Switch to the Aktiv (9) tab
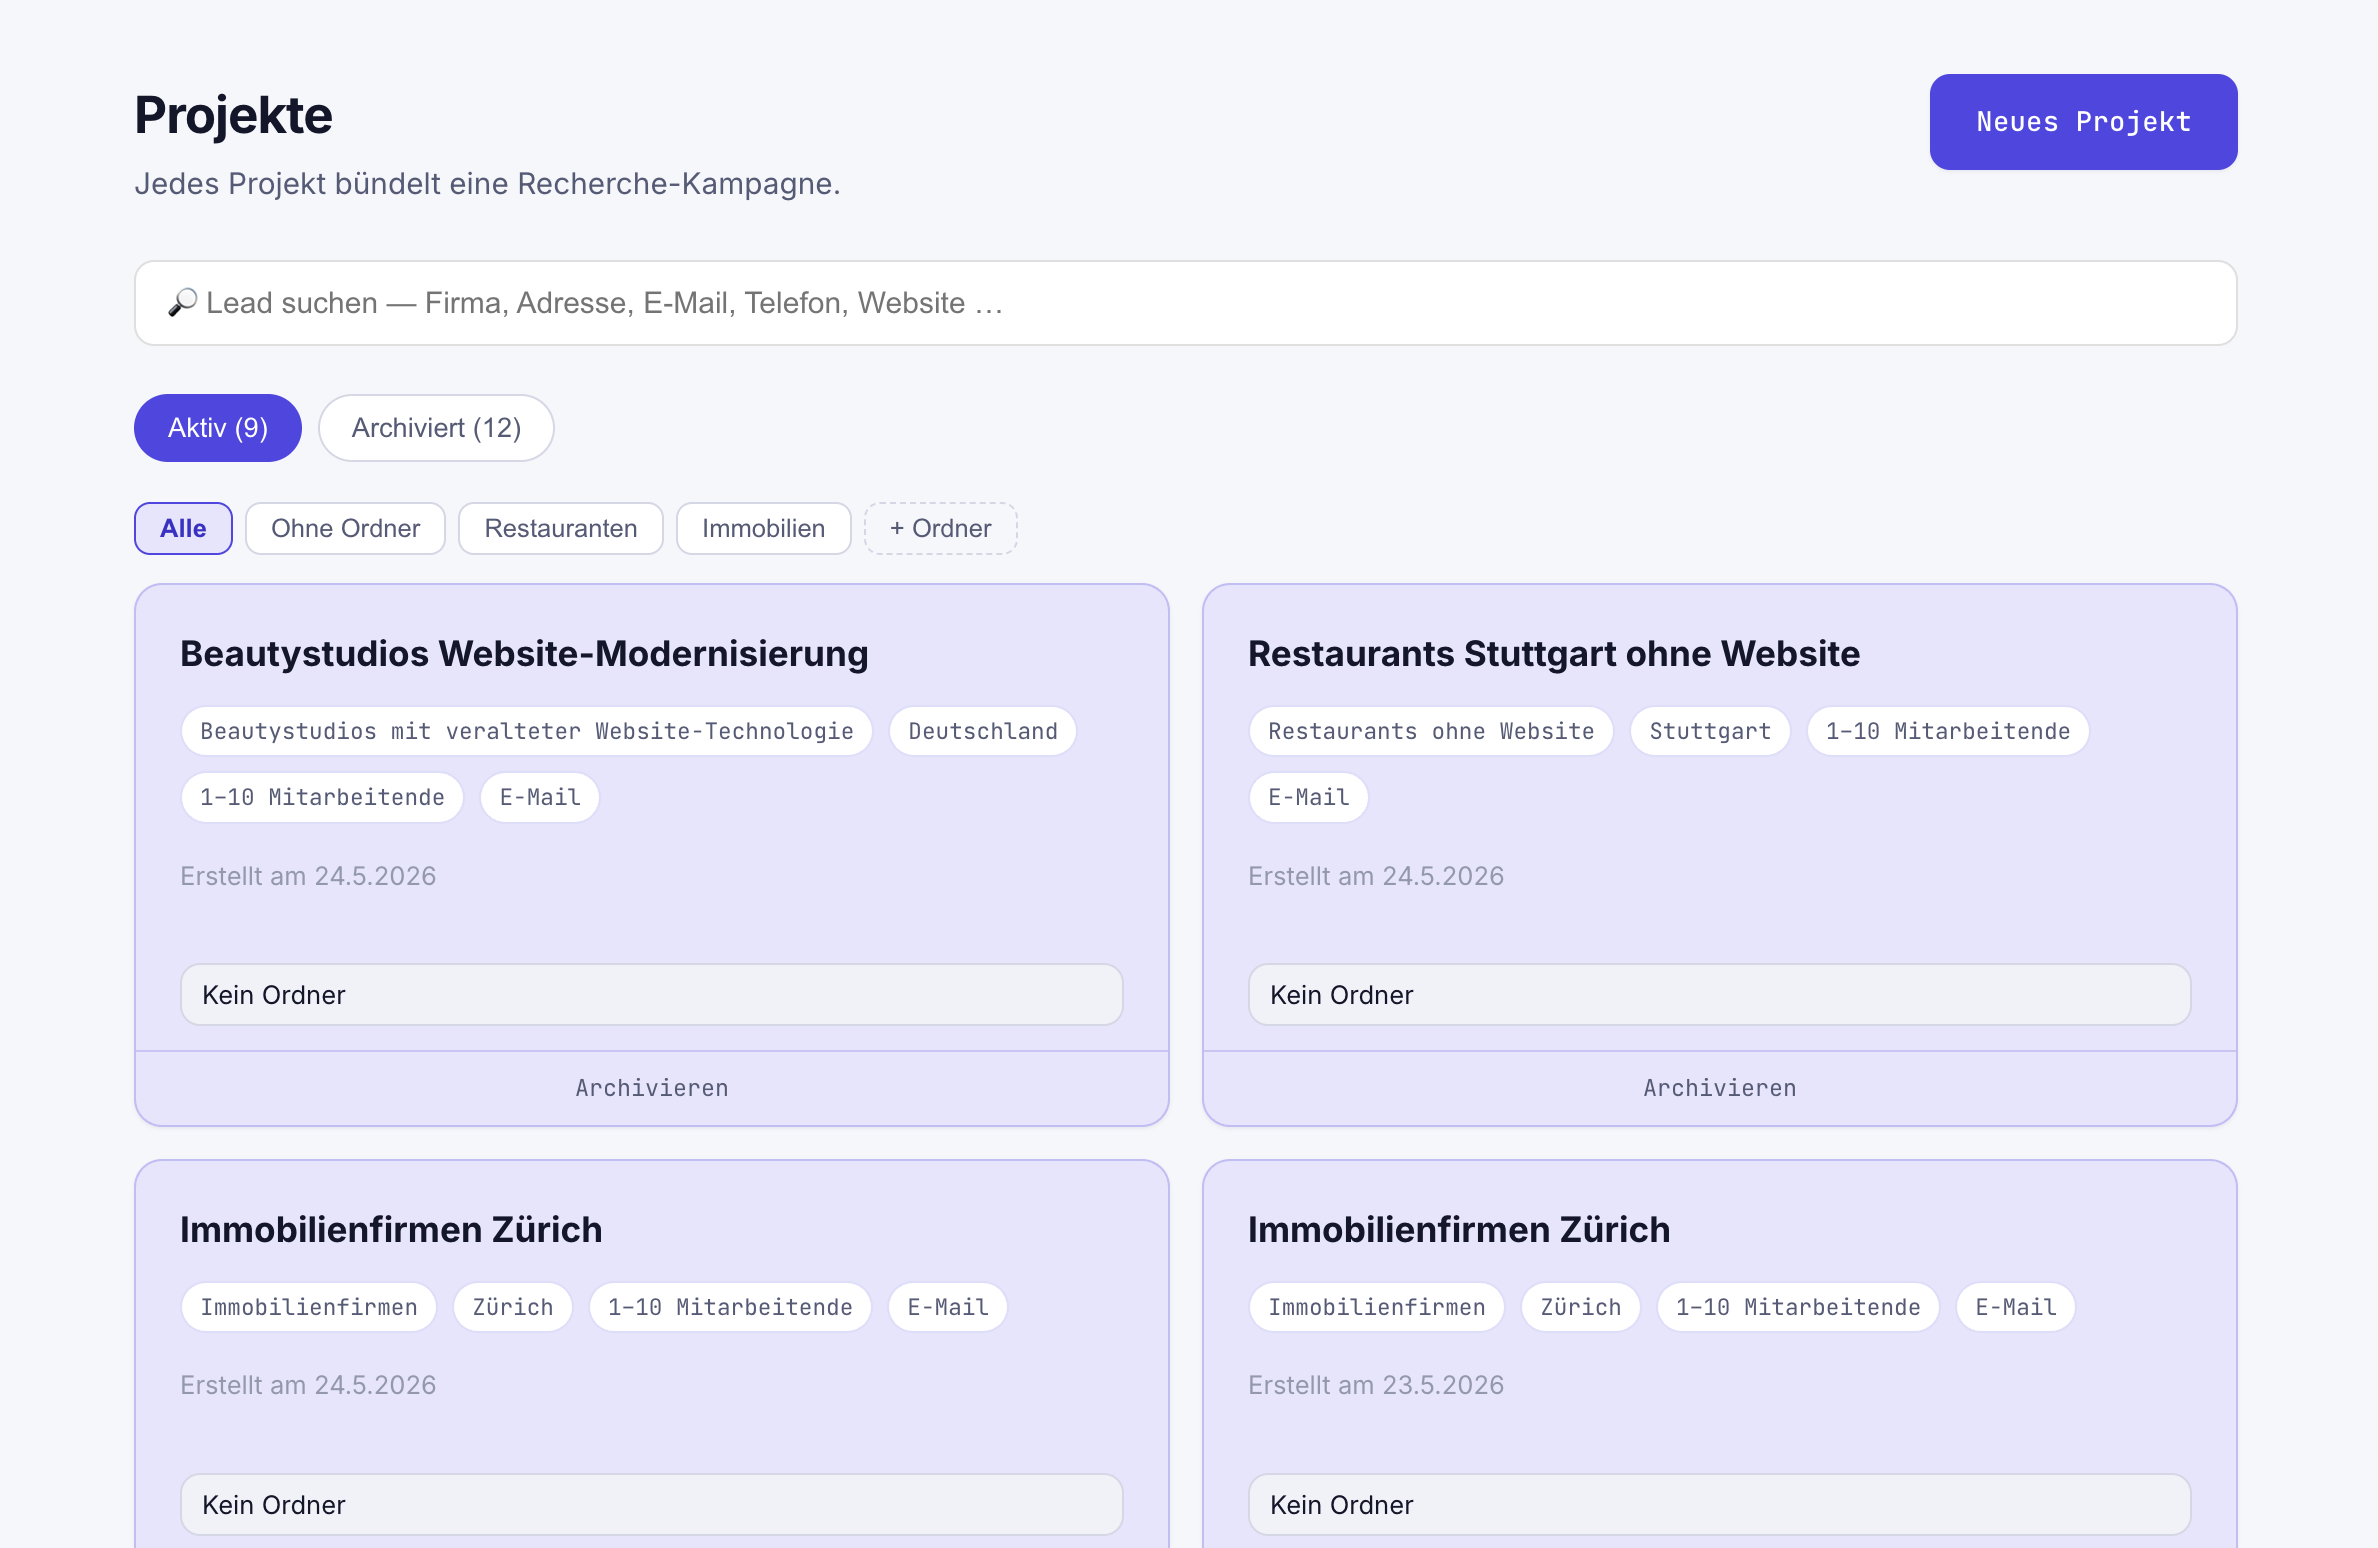2378x1548 pixels. click(x=218, y=428)
